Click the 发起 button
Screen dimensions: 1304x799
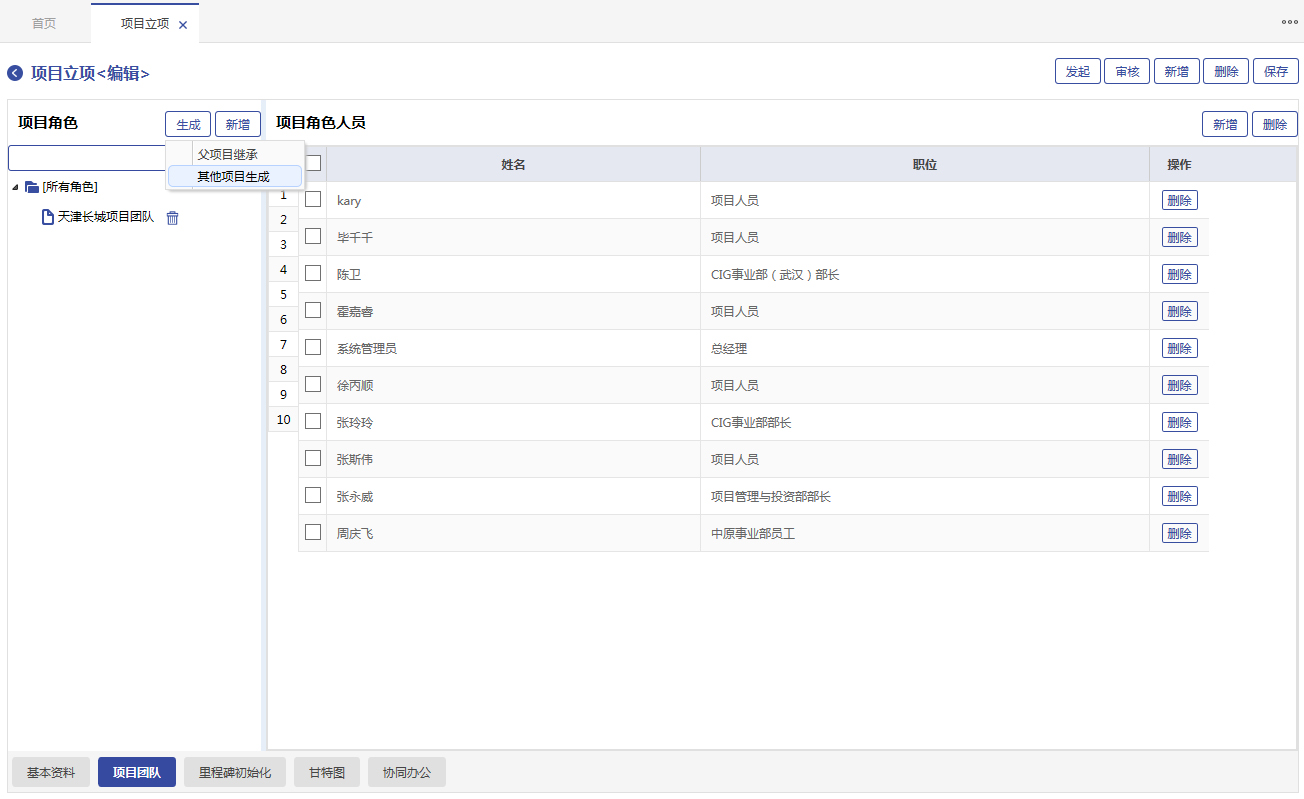1077,72
